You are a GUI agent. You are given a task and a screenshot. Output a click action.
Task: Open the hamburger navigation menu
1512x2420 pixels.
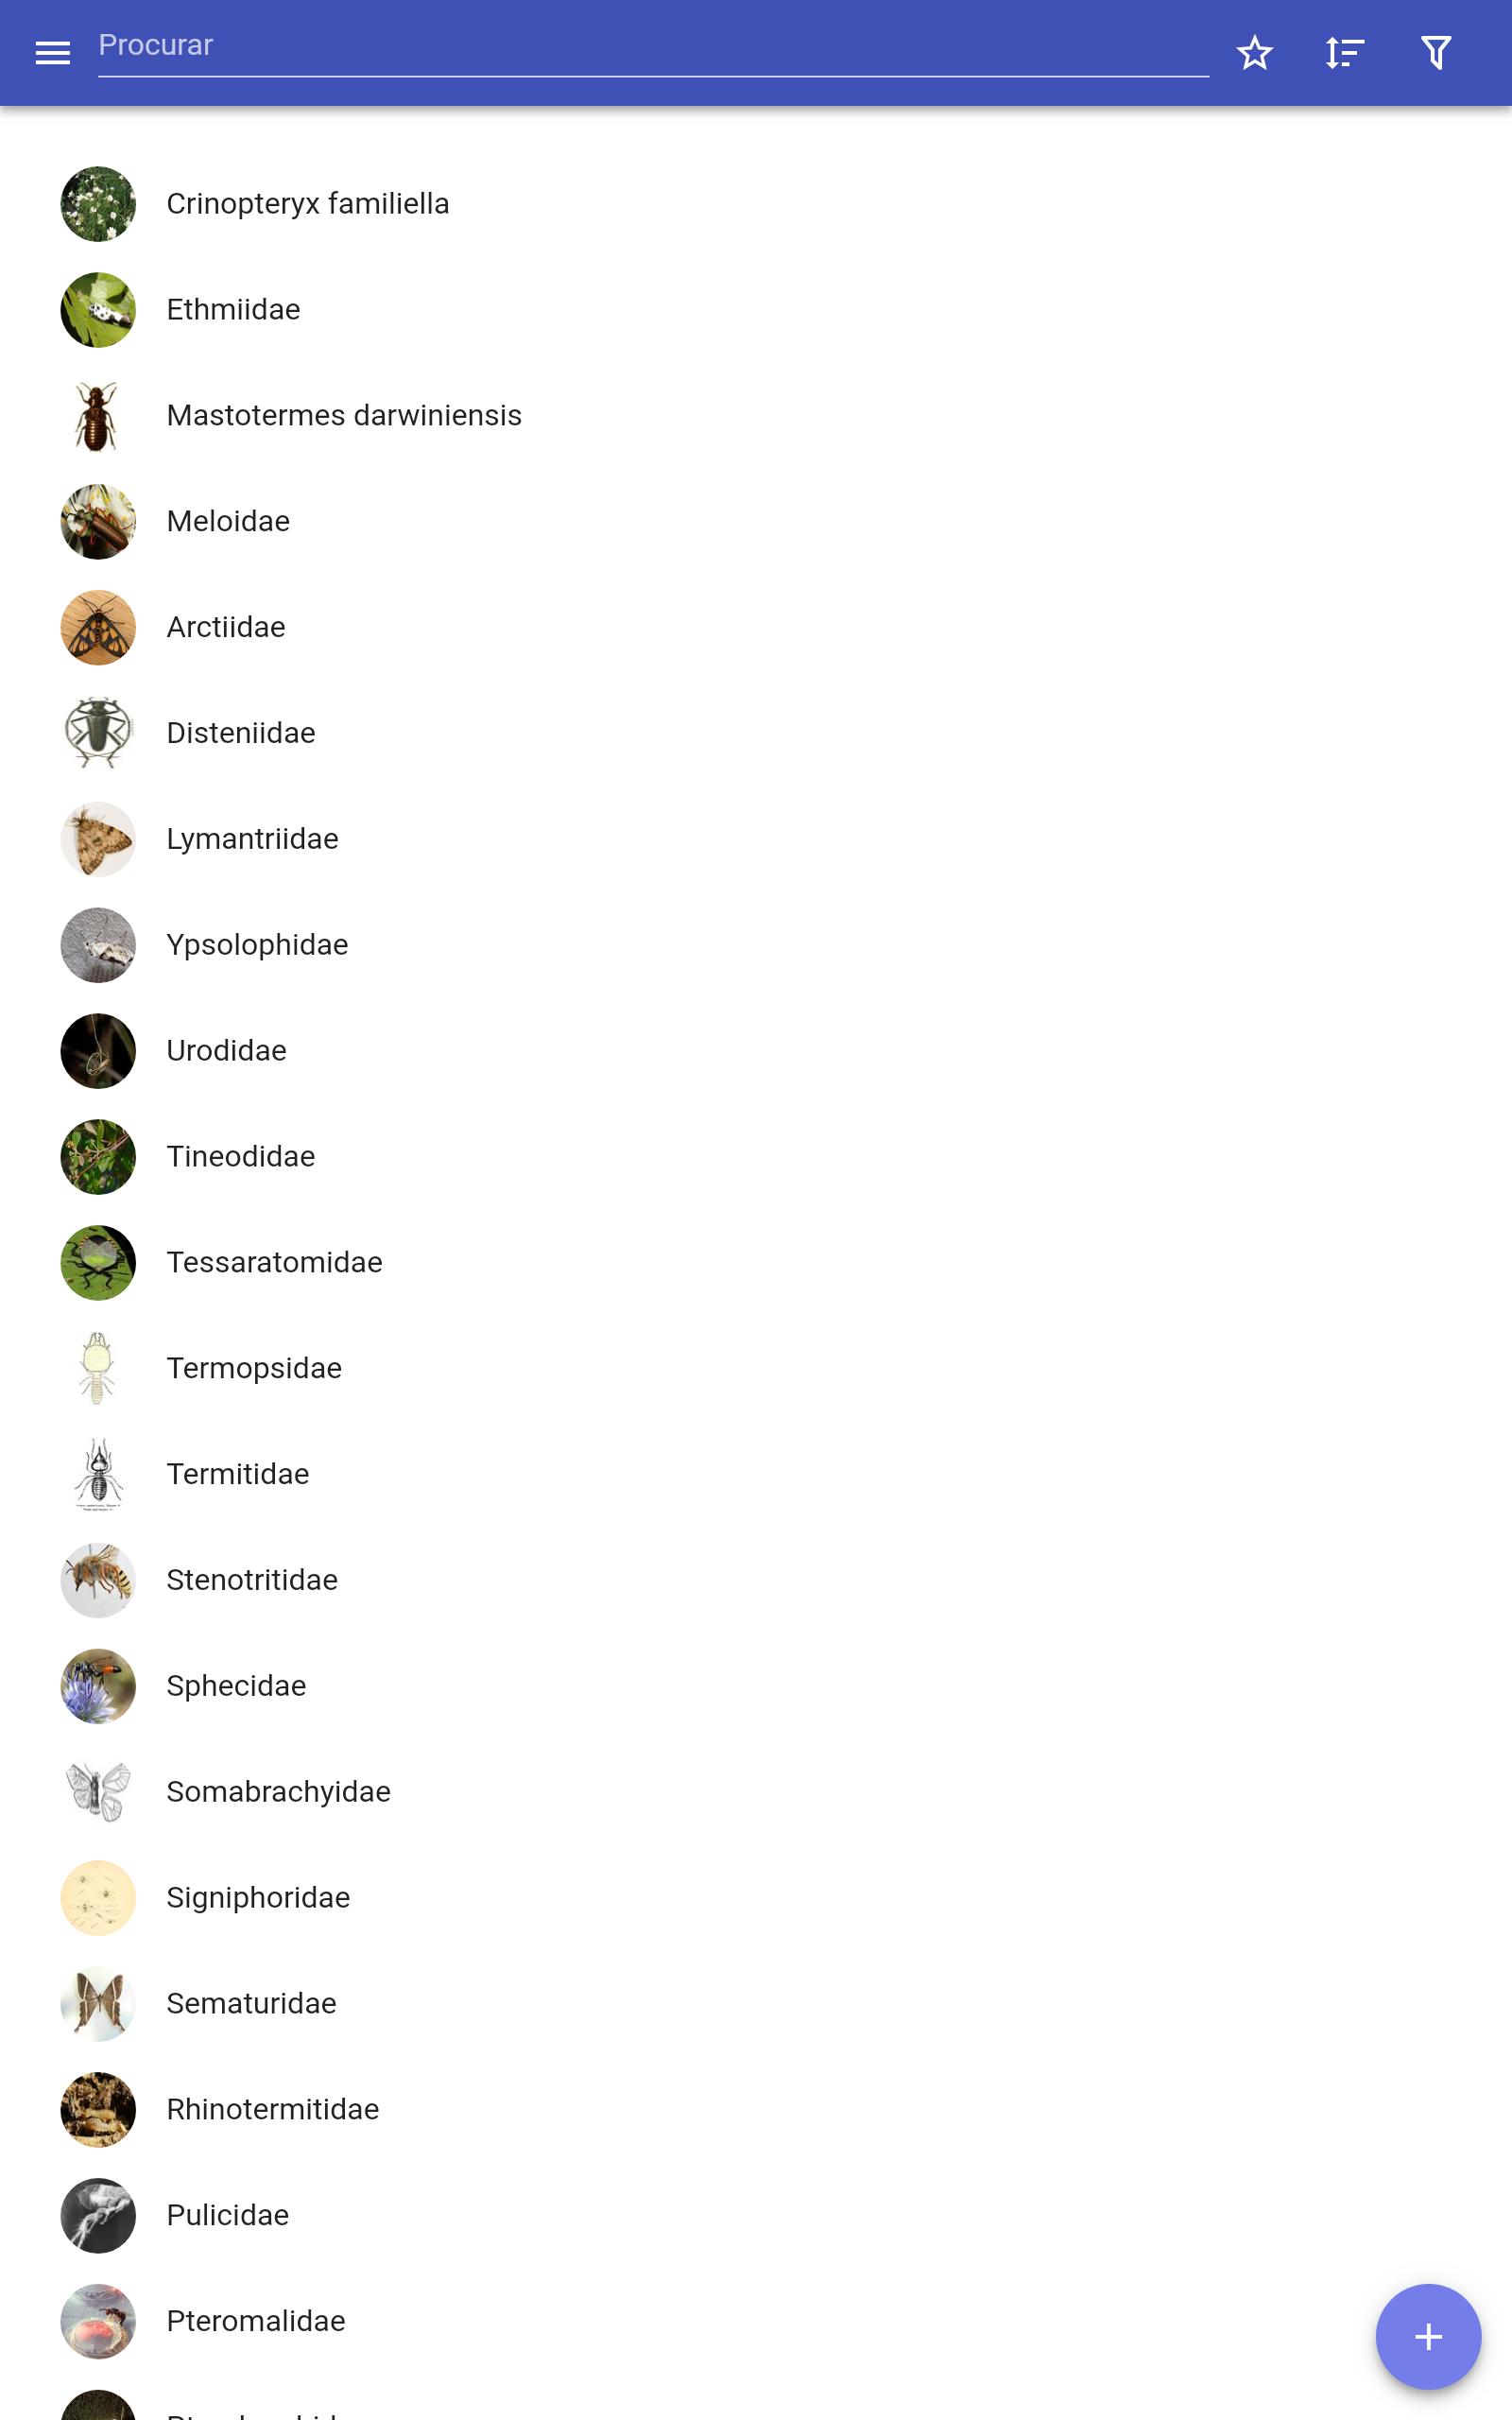(52, 53)
